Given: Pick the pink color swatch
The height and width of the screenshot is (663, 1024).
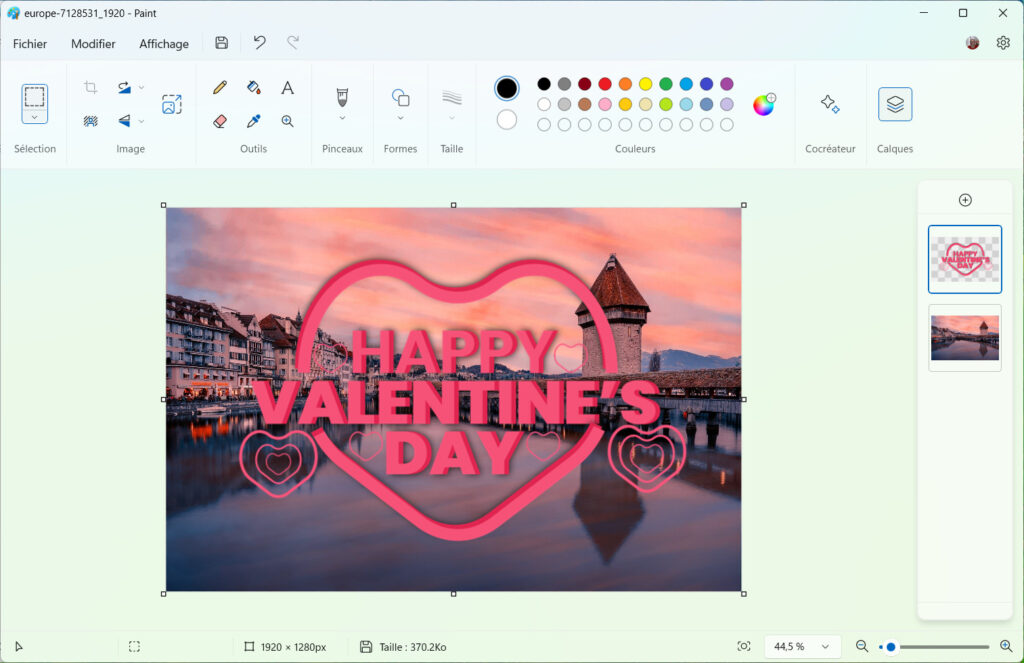Looking at the screenshot, I should (x=605, y=104).
